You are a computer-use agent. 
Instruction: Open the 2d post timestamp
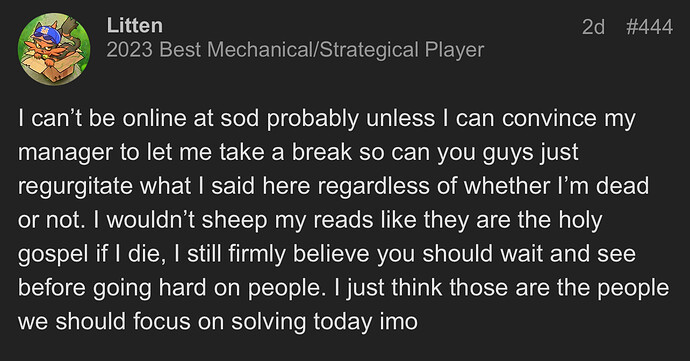[x=593, y=27]
